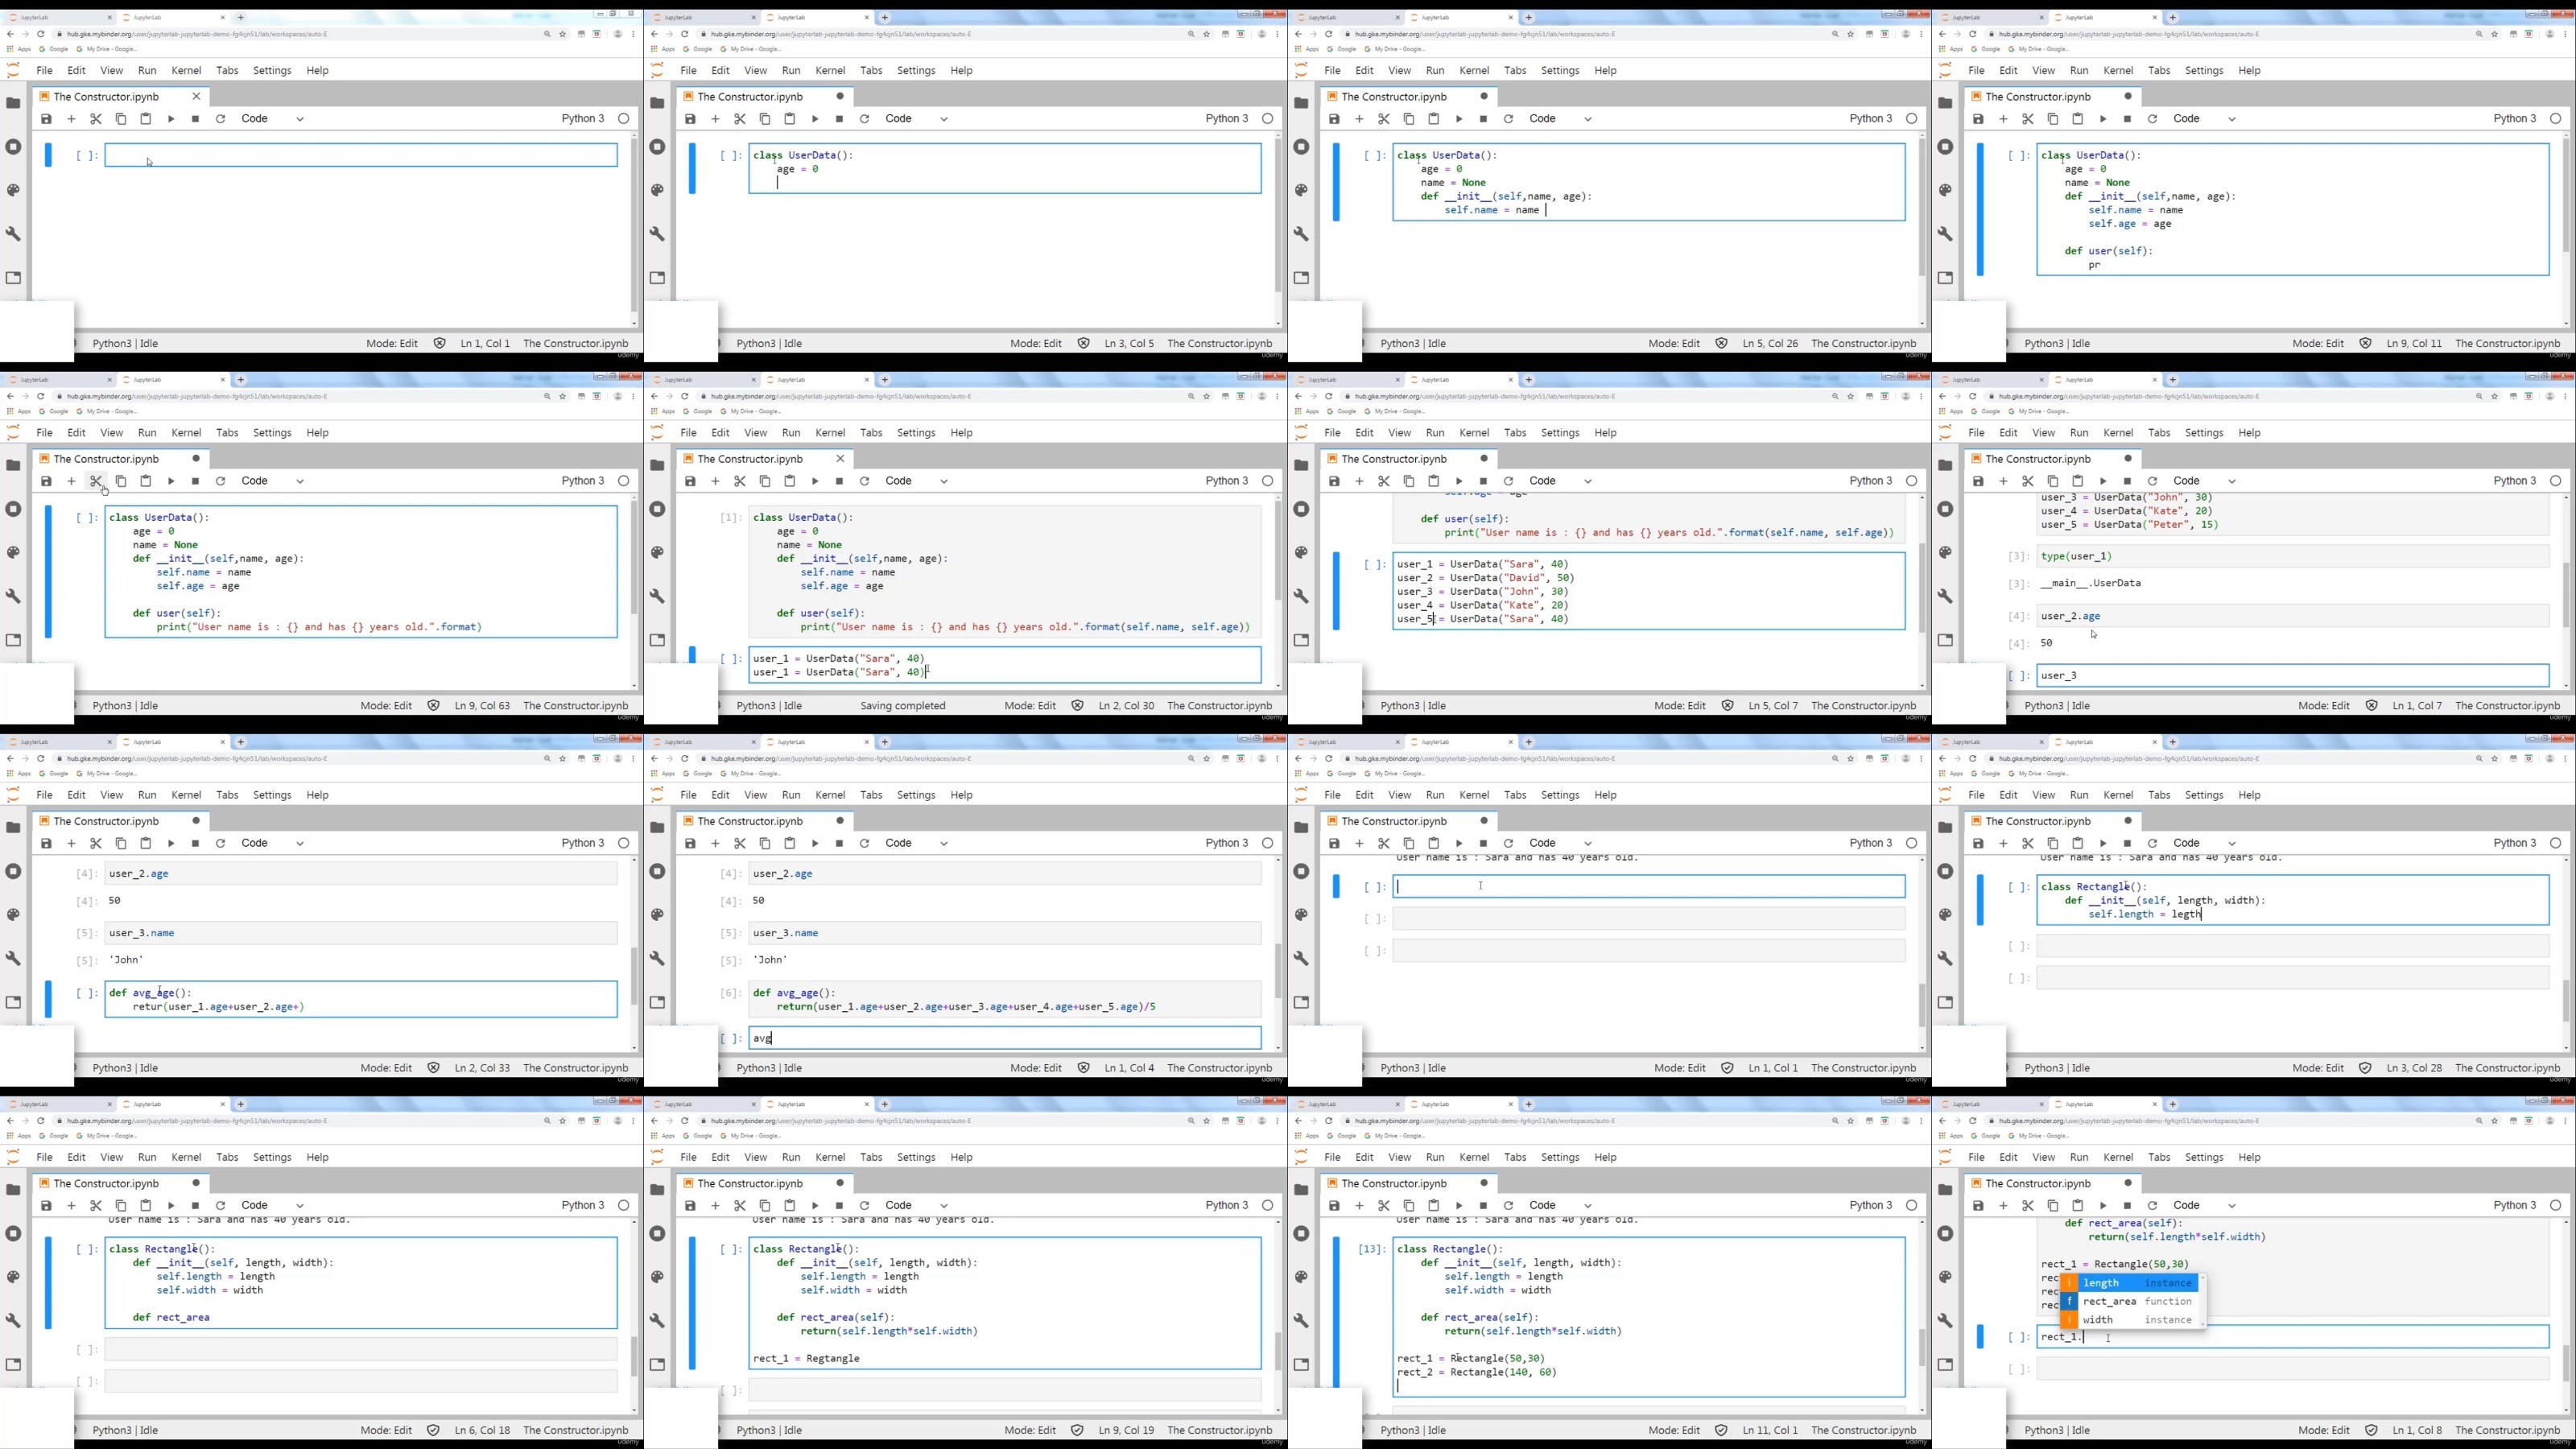Click the Saving completed status message

[x=902, y=706]
